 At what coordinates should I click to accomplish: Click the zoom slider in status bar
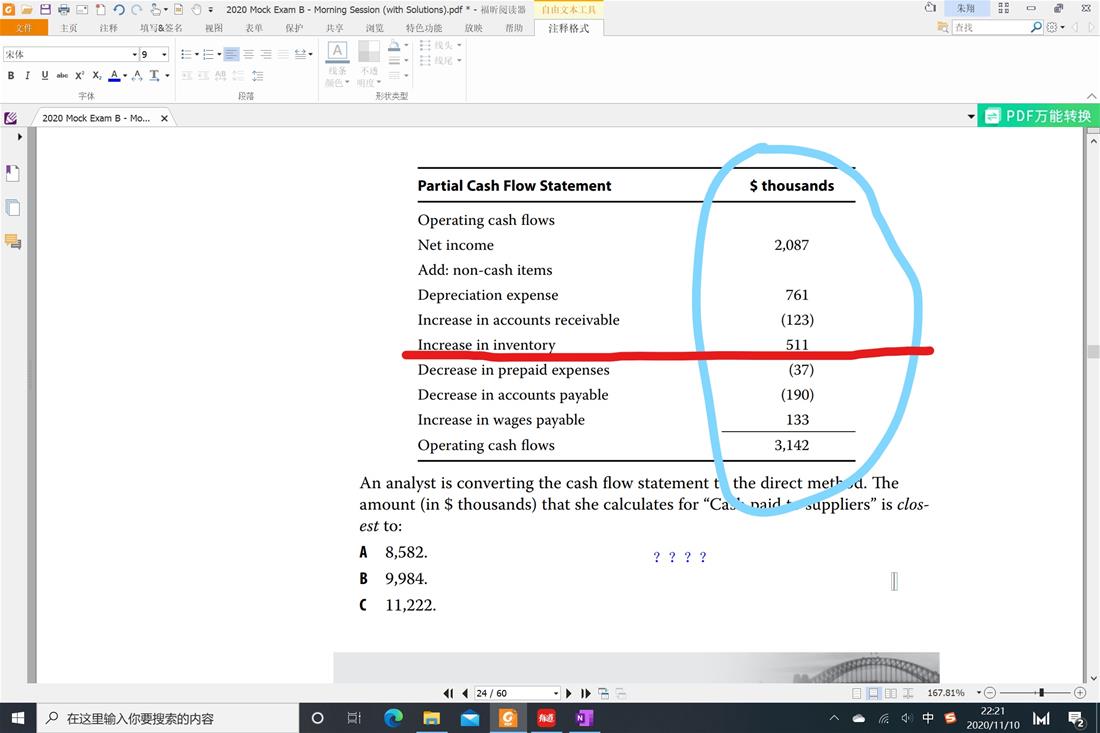(1041, 693)
